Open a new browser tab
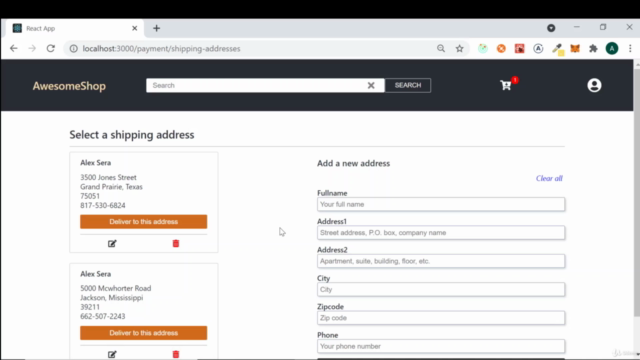The width and height of the screenshot is (640, 360). coord(156,28)
